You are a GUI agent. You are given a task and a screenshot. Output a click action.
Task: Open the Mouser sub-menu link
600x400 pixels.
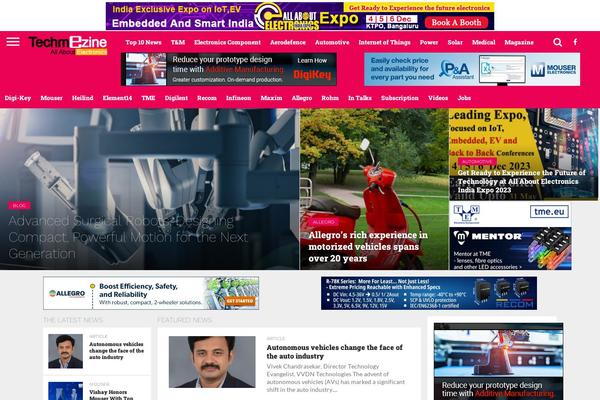pos(51,98)
